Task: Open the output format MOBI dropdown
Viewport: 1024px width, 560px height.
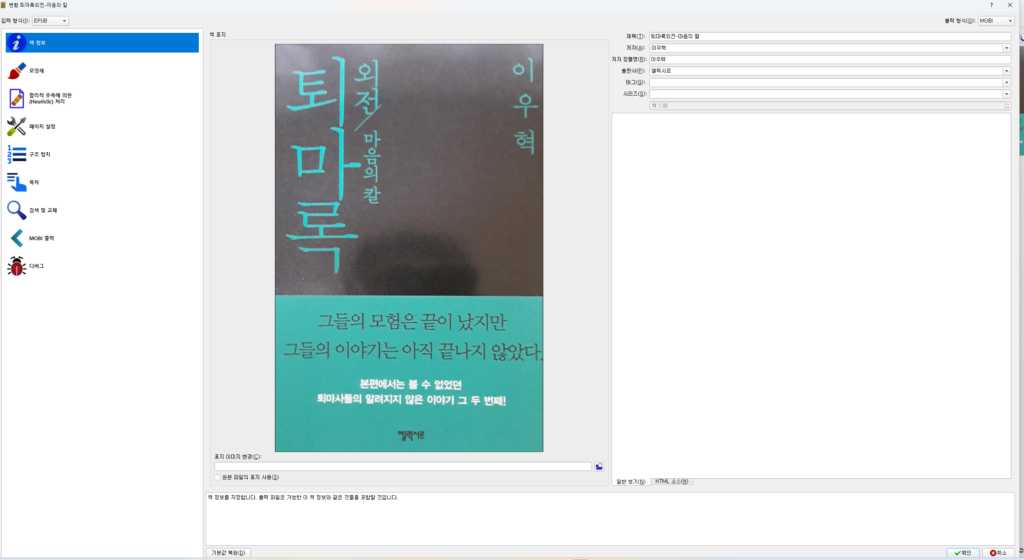Action: click(x=995, y=21)
